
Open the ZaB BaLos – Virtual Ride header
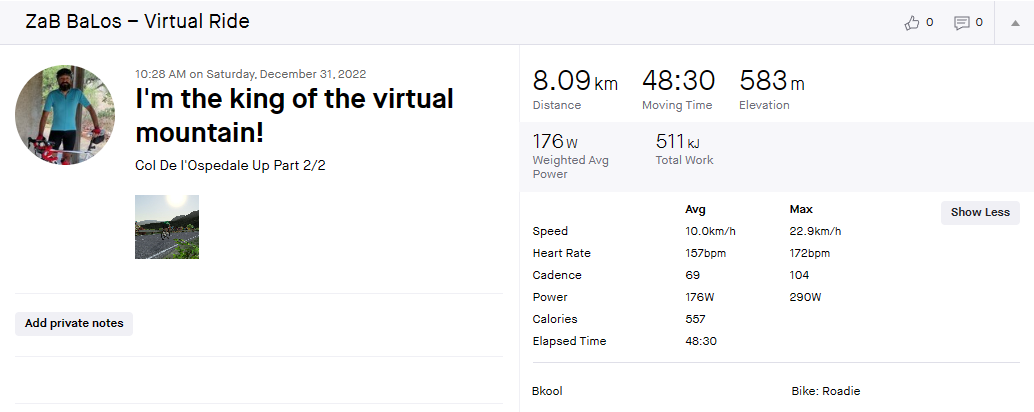coord(137,22)
